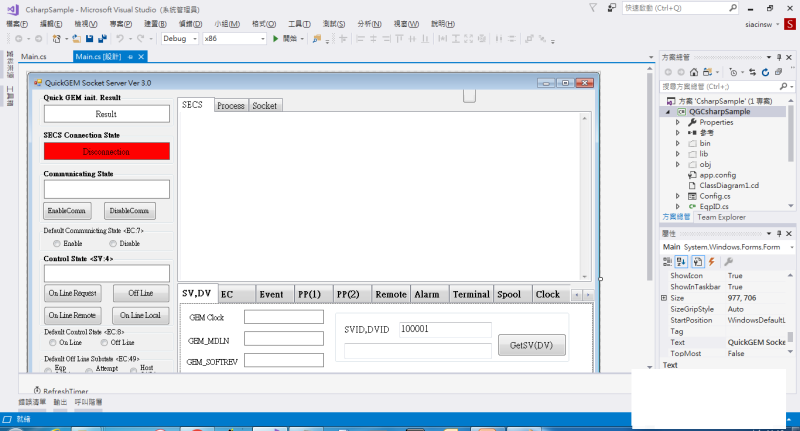Click the Off Line button
800x431 pixels.
[141, 293]
